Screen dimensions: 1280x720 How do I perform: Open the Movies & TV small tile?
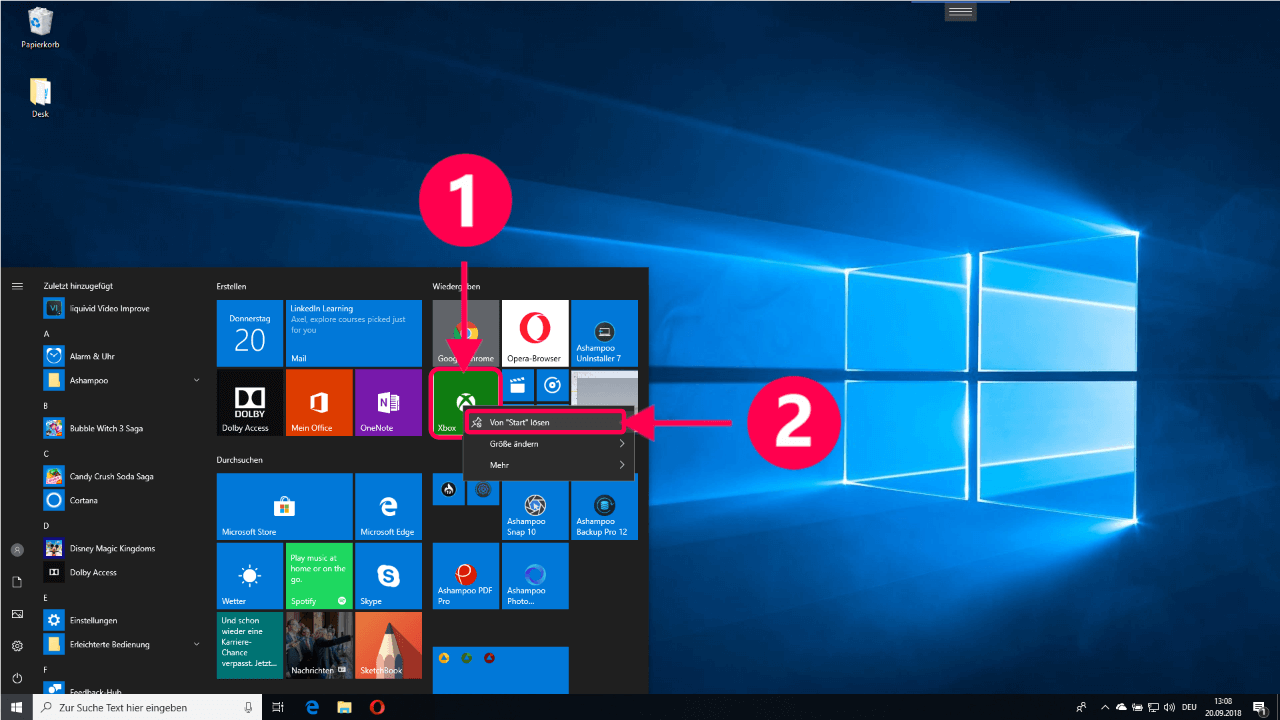tap(518, 385)
